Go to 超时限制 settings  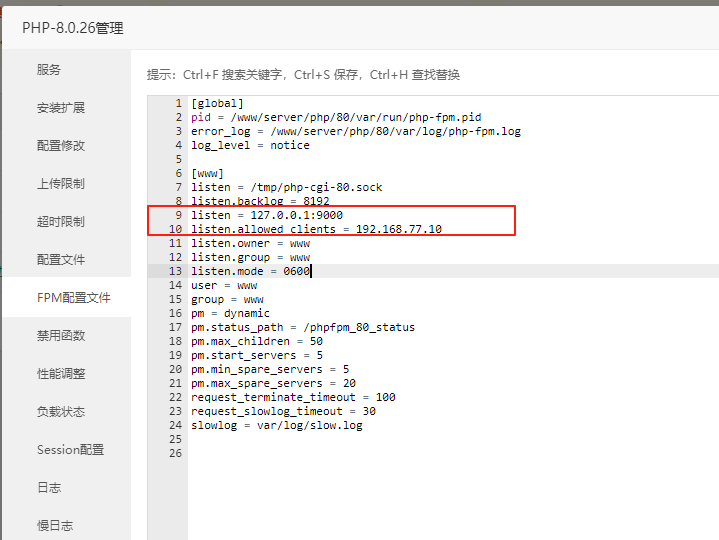[61, 221]
